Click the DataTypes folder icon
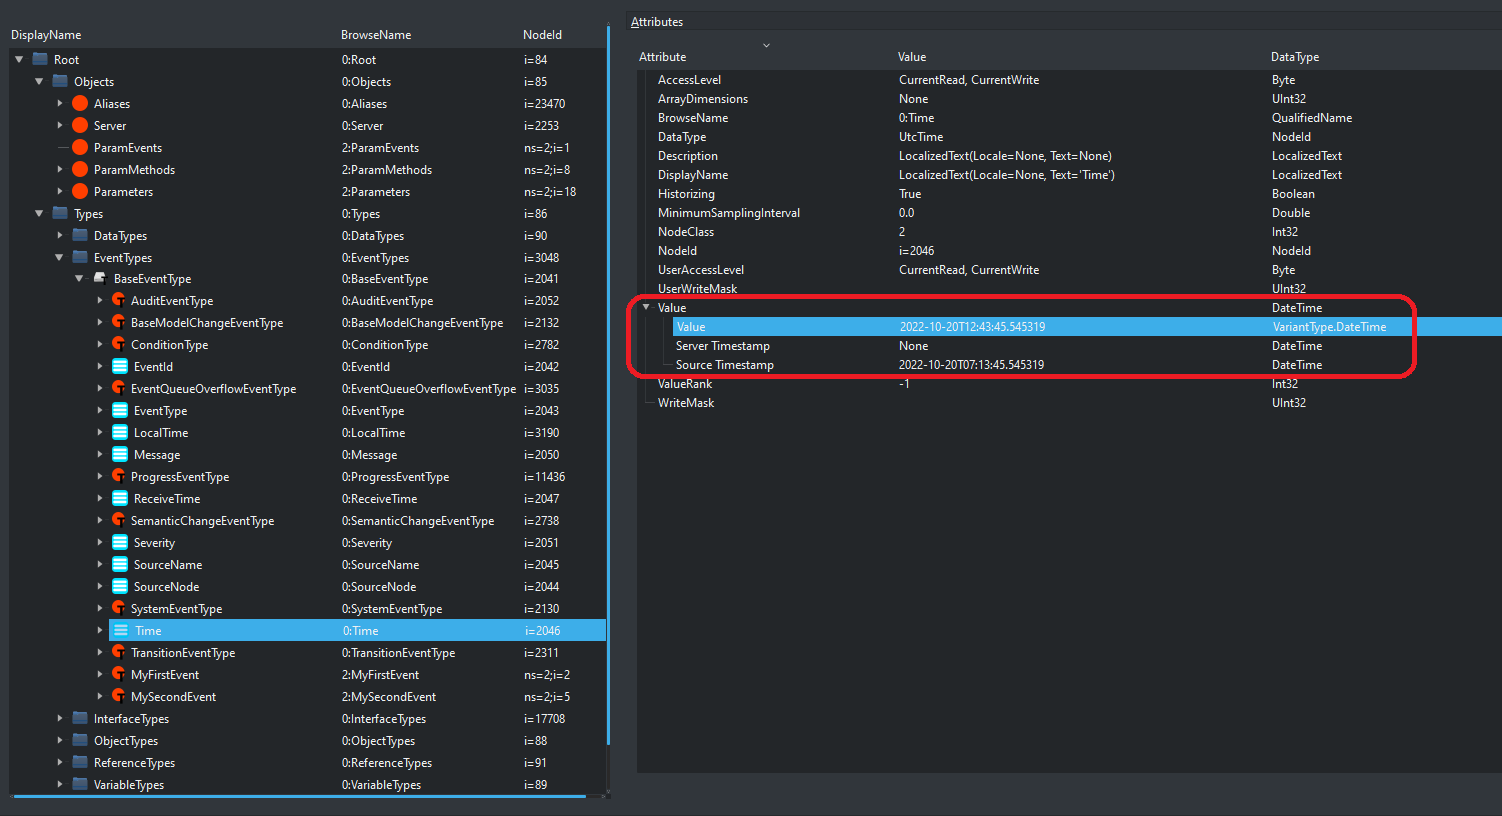1502x816 pixels. 80,236
